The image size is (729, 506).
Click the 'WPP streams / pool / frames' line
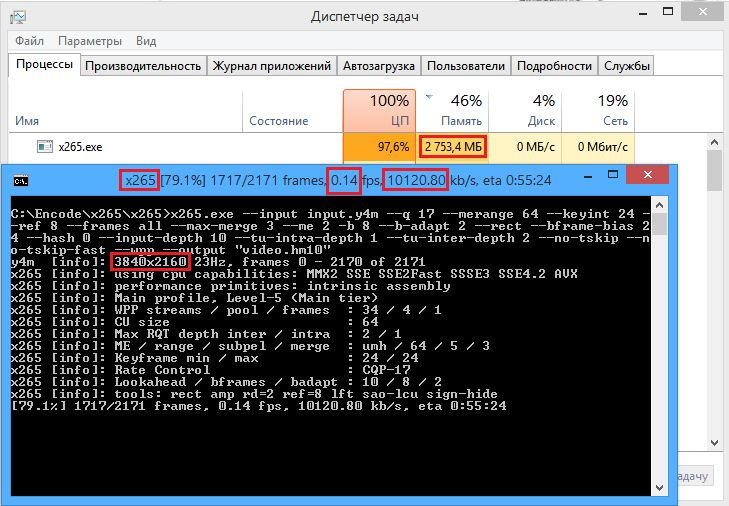click(226, 310)
